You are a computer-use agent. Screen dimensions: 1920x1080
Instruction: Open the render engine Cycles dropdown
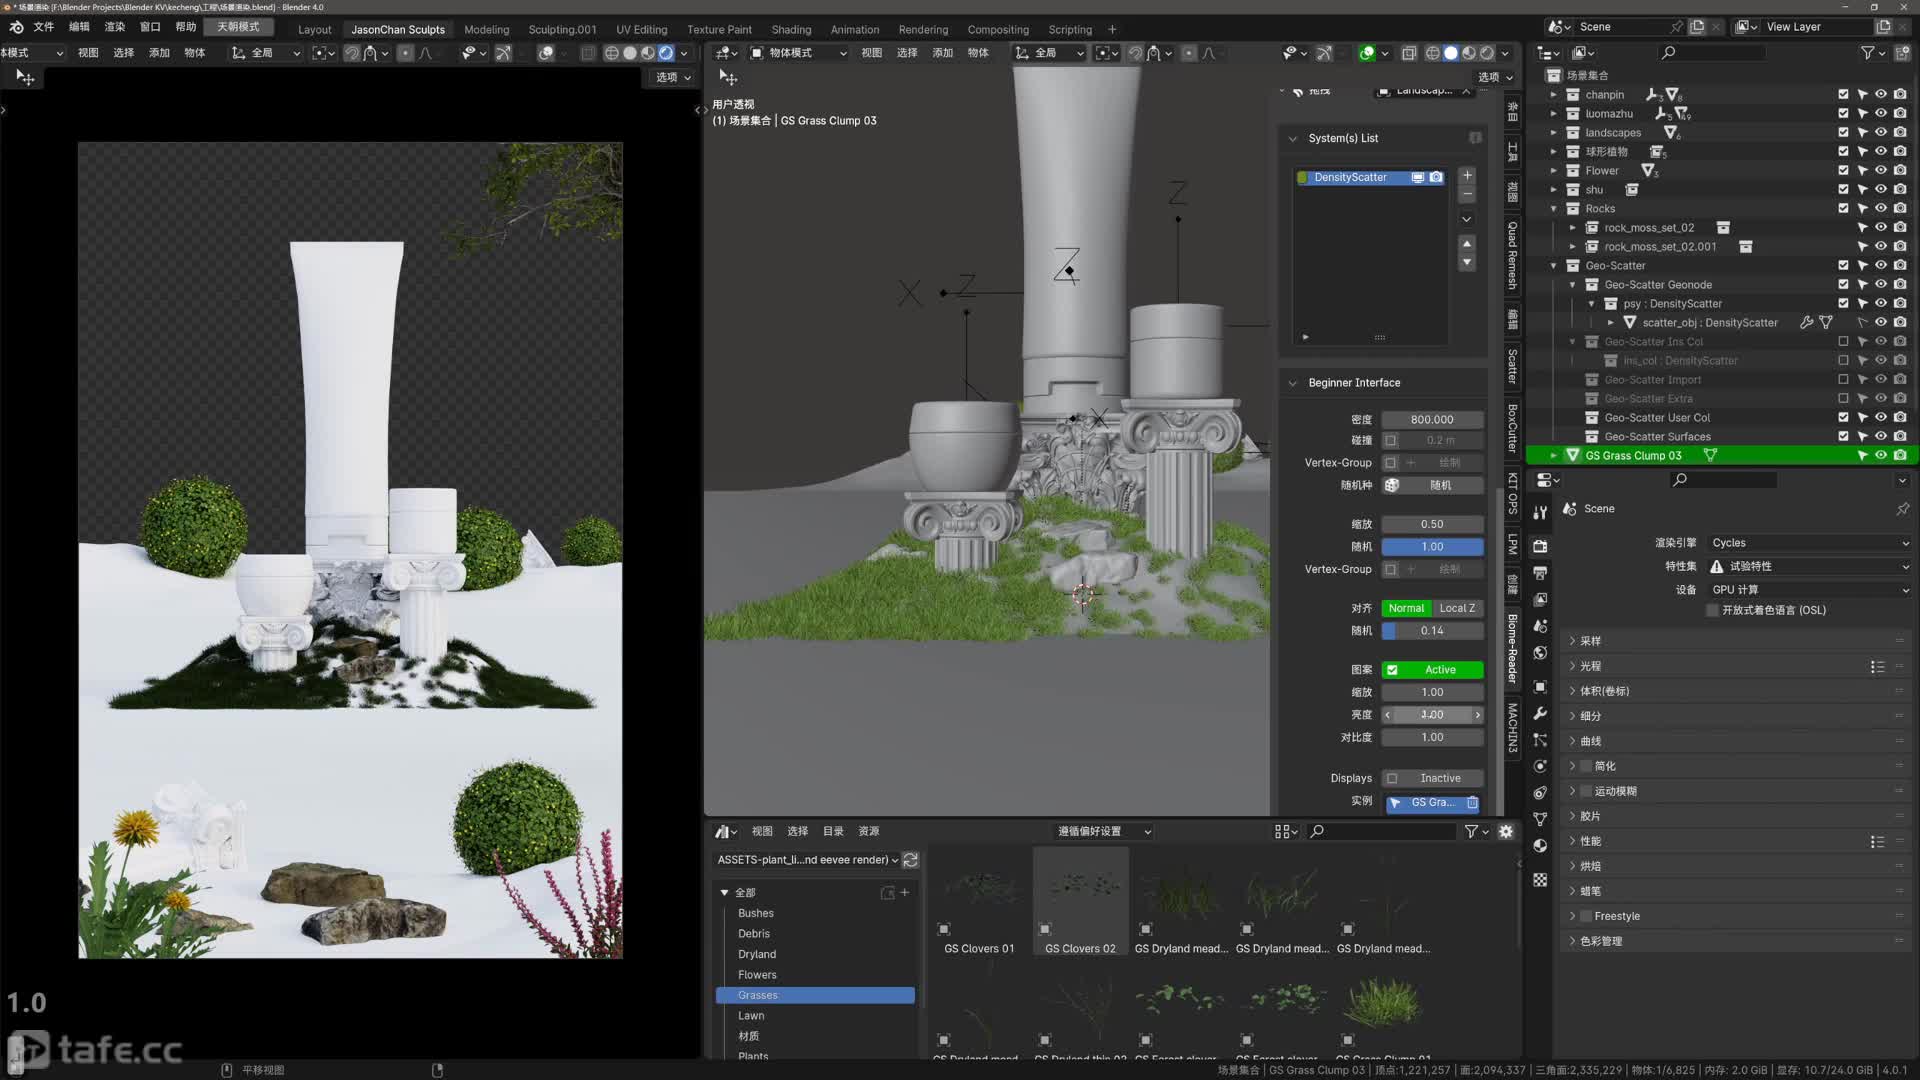[1808, 543]
